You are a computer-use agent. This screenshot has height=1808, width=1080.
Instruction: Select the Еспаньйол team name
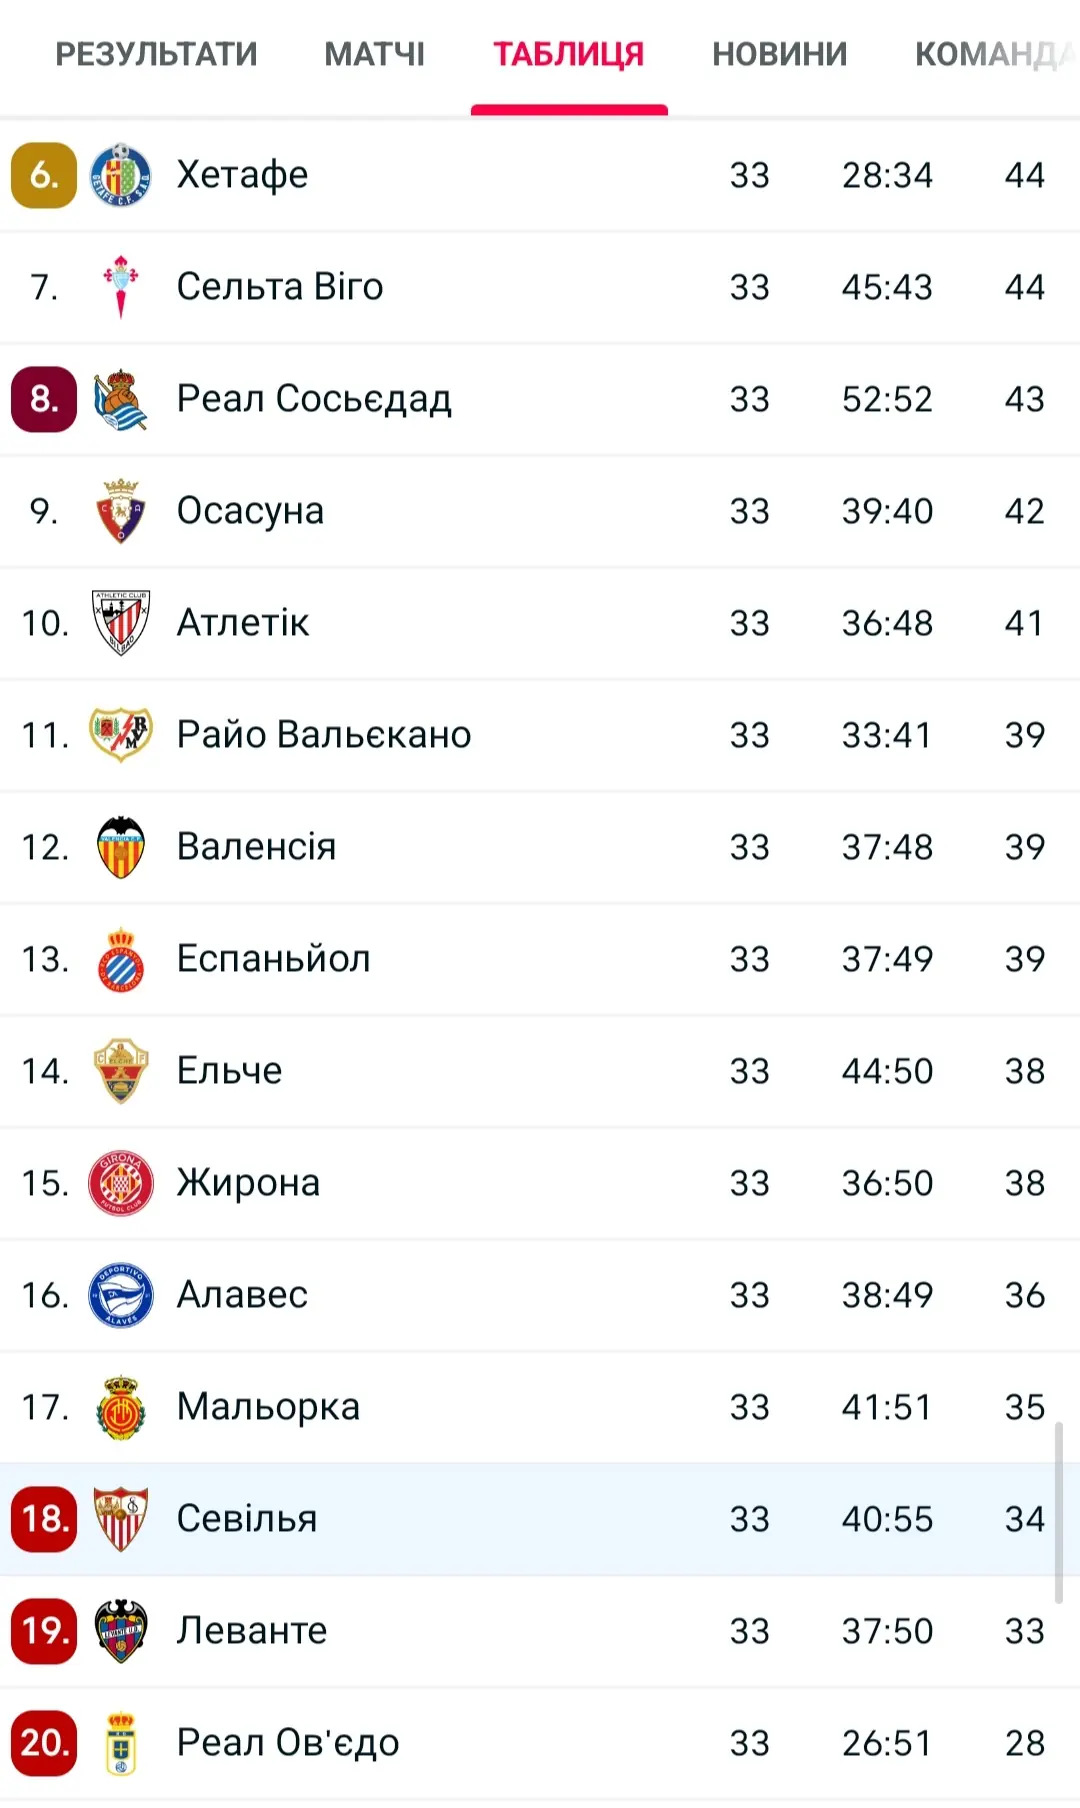click(273, 959)
